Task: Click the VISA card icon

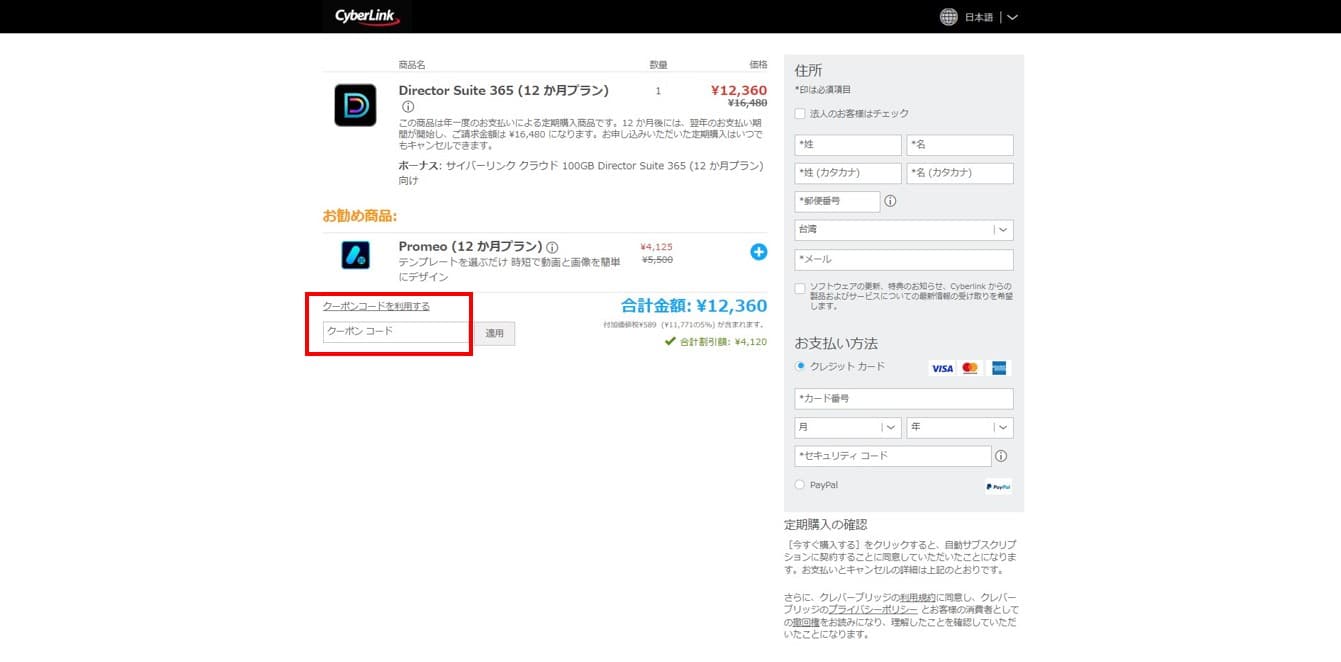Action: coord(942,368)
